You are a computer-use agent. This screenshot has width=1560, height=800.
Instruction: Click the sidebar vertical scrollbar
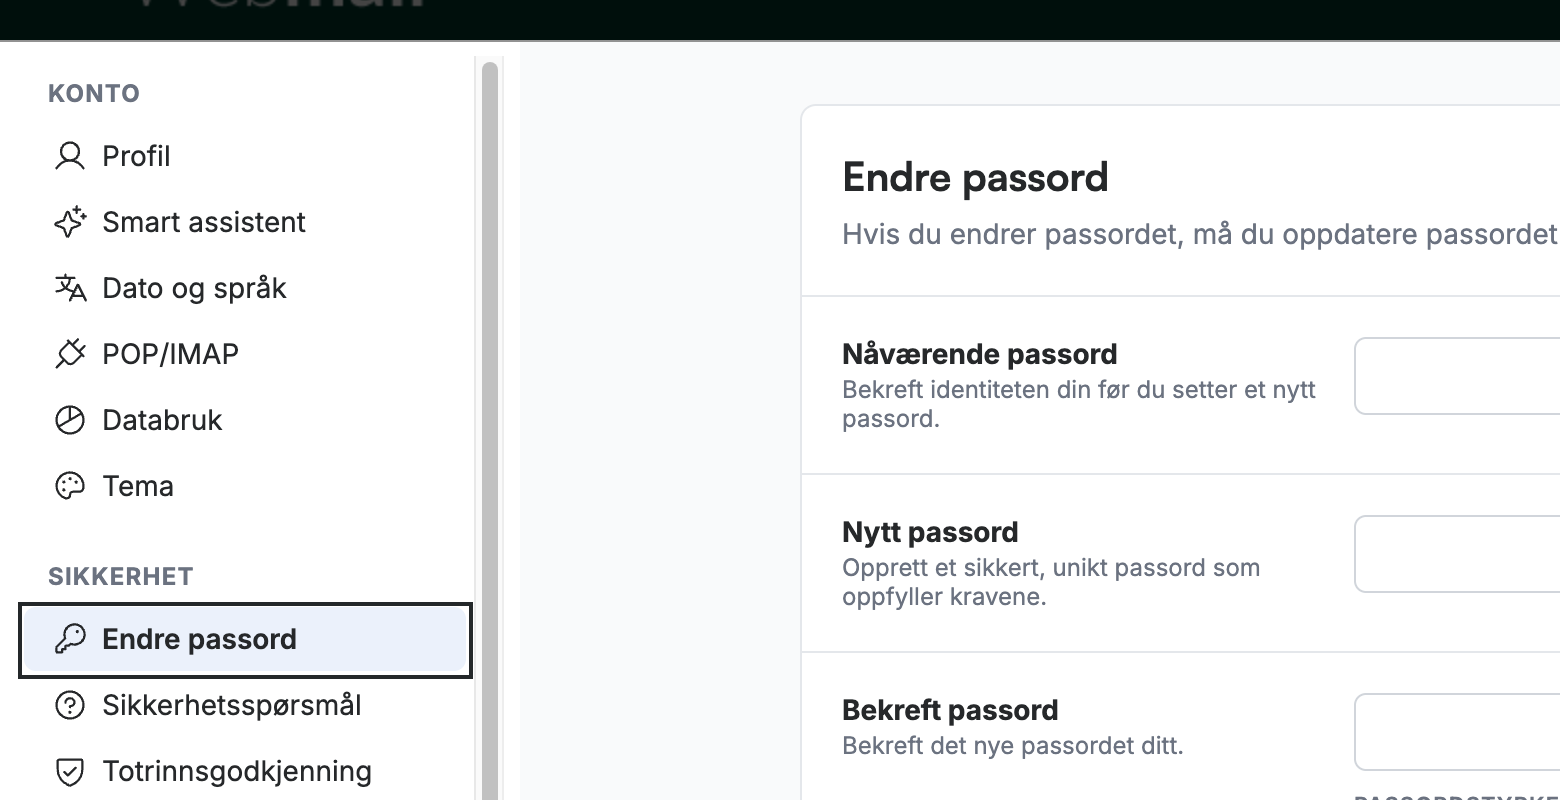[489, 430]
